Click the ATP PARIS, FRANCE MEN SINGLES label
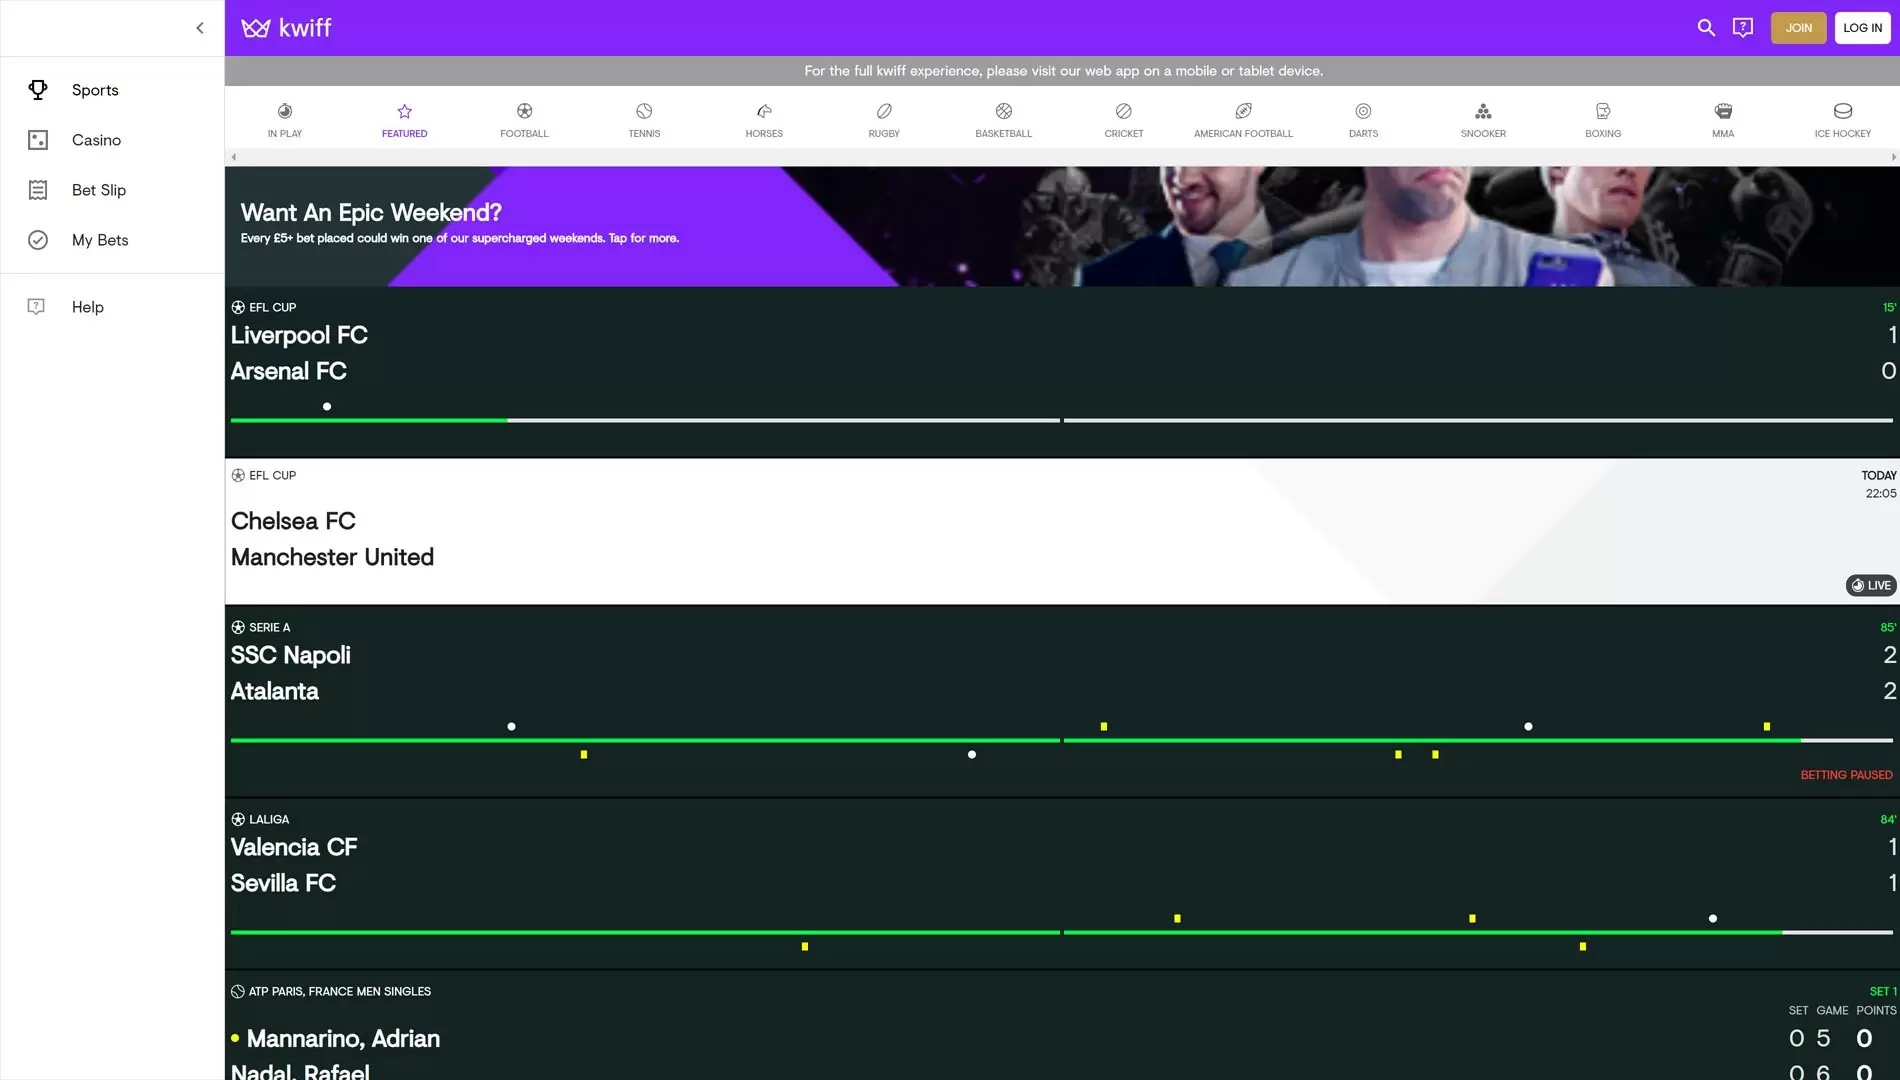 pyautogui.click(x=340, y=991)
